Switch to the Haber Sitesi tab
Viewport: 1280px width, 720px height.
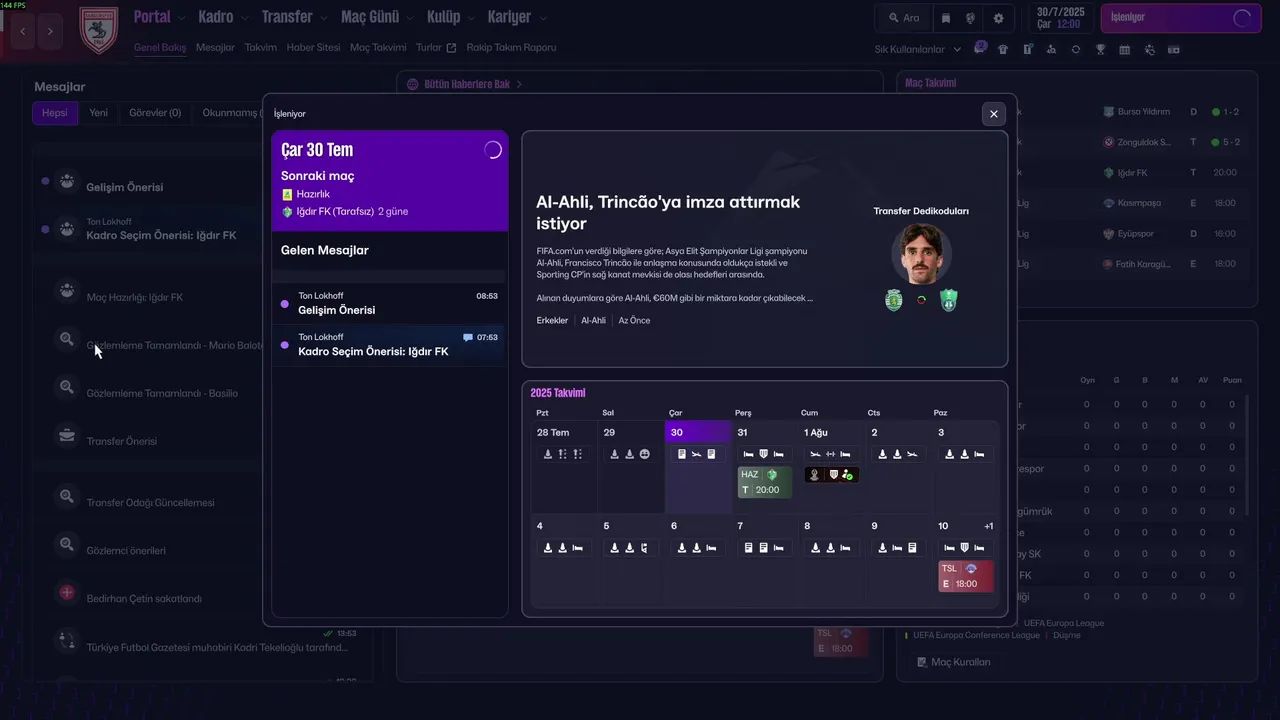(313, 47)
